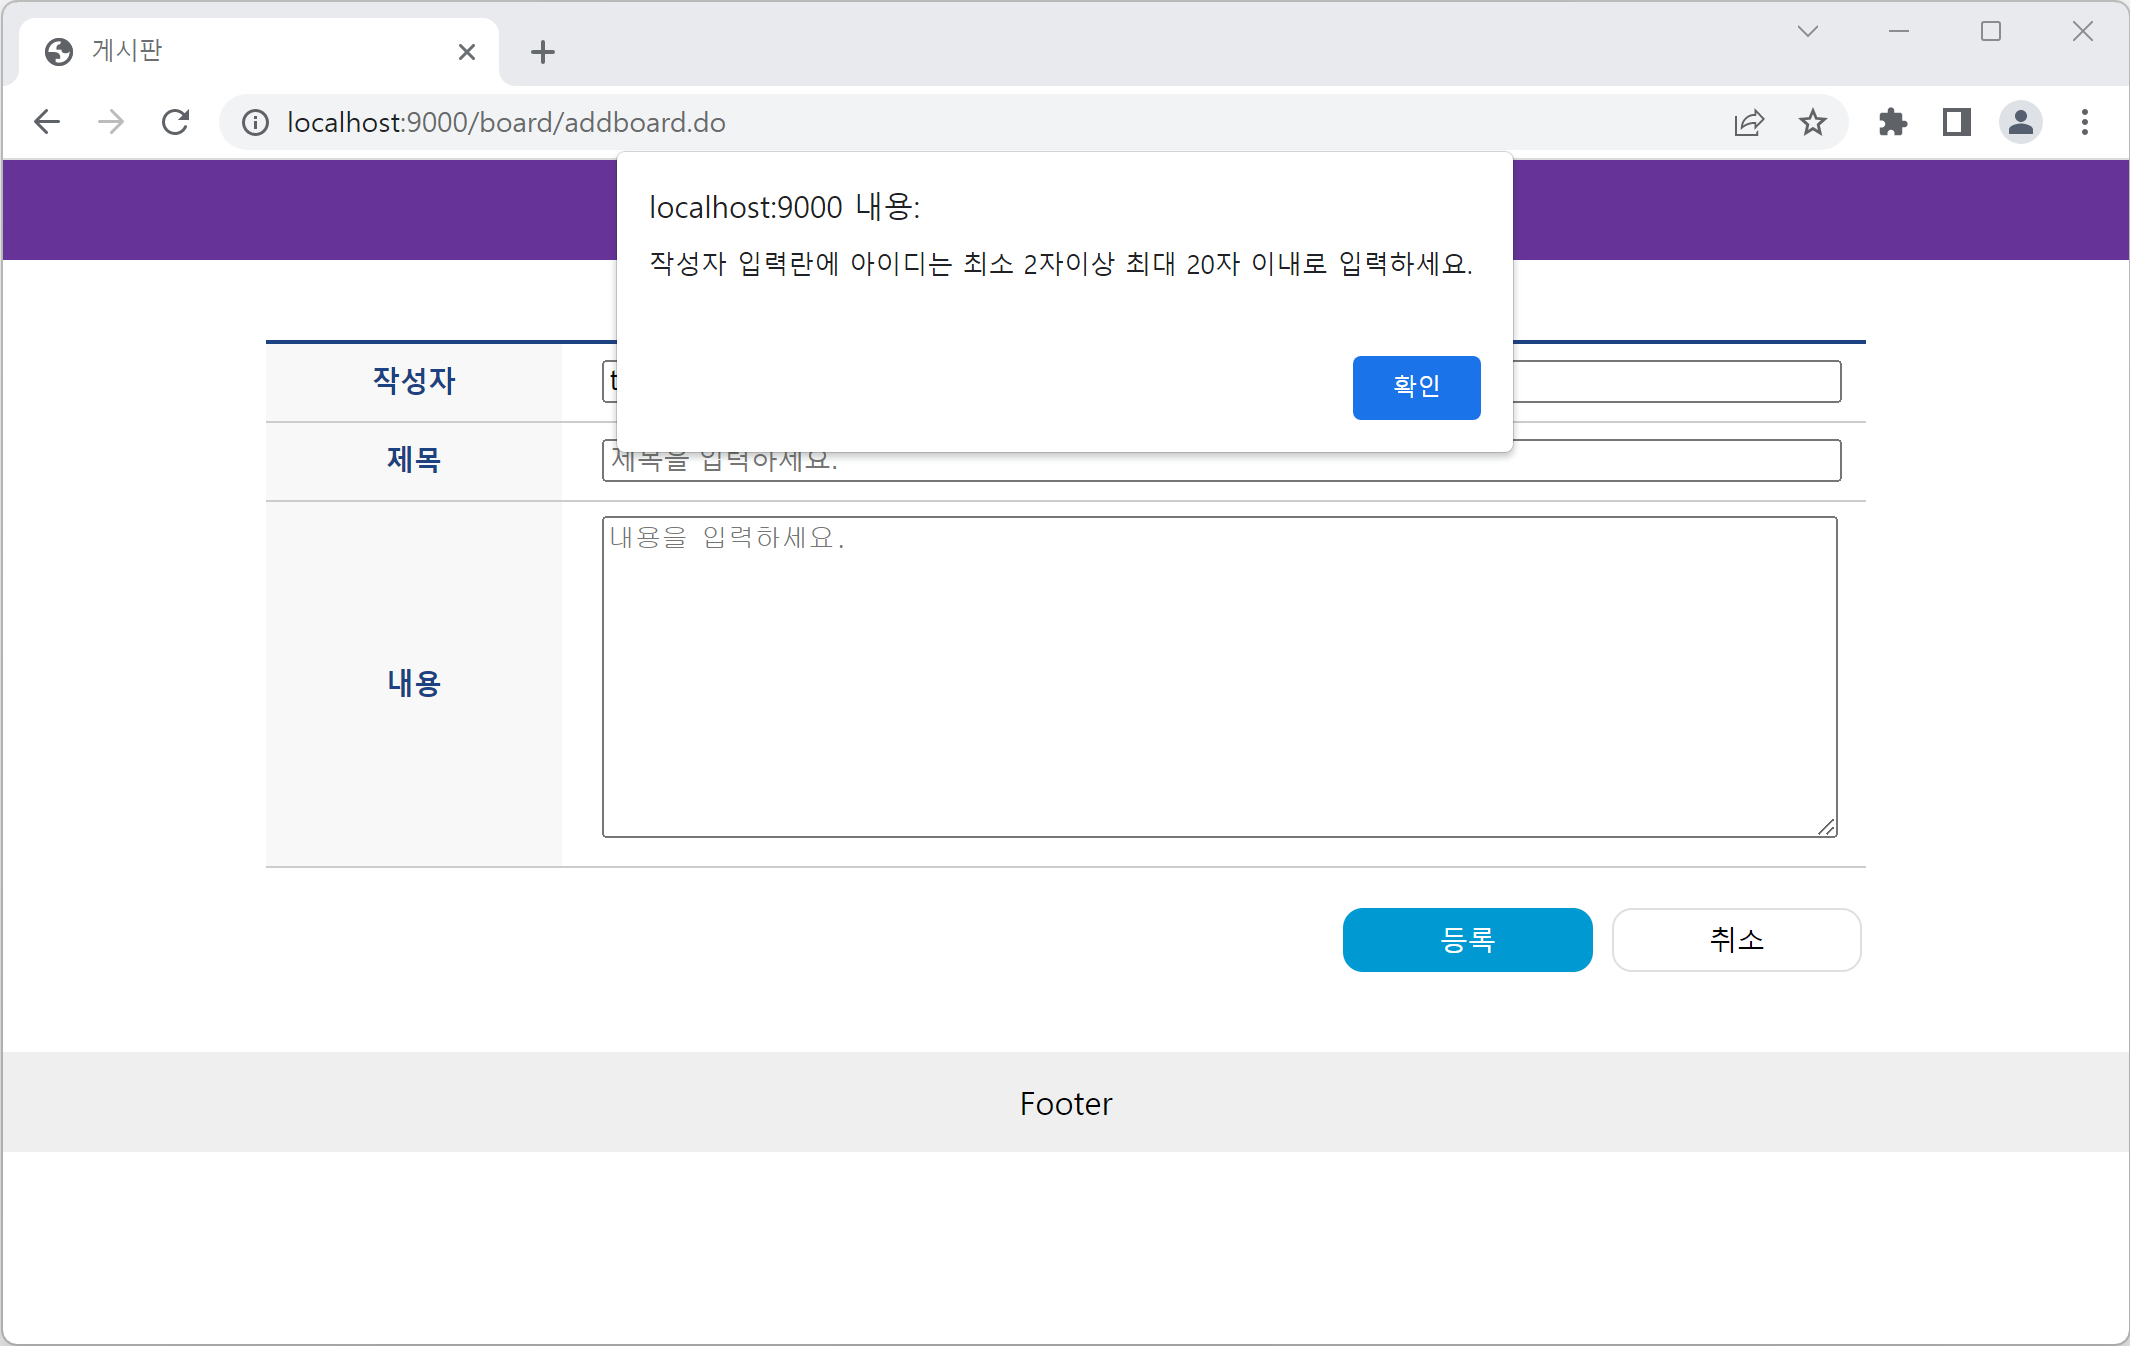Close the 게시판 tab
The width and height of the screenshot is (2130, 1346).
[x=466, y=52]
